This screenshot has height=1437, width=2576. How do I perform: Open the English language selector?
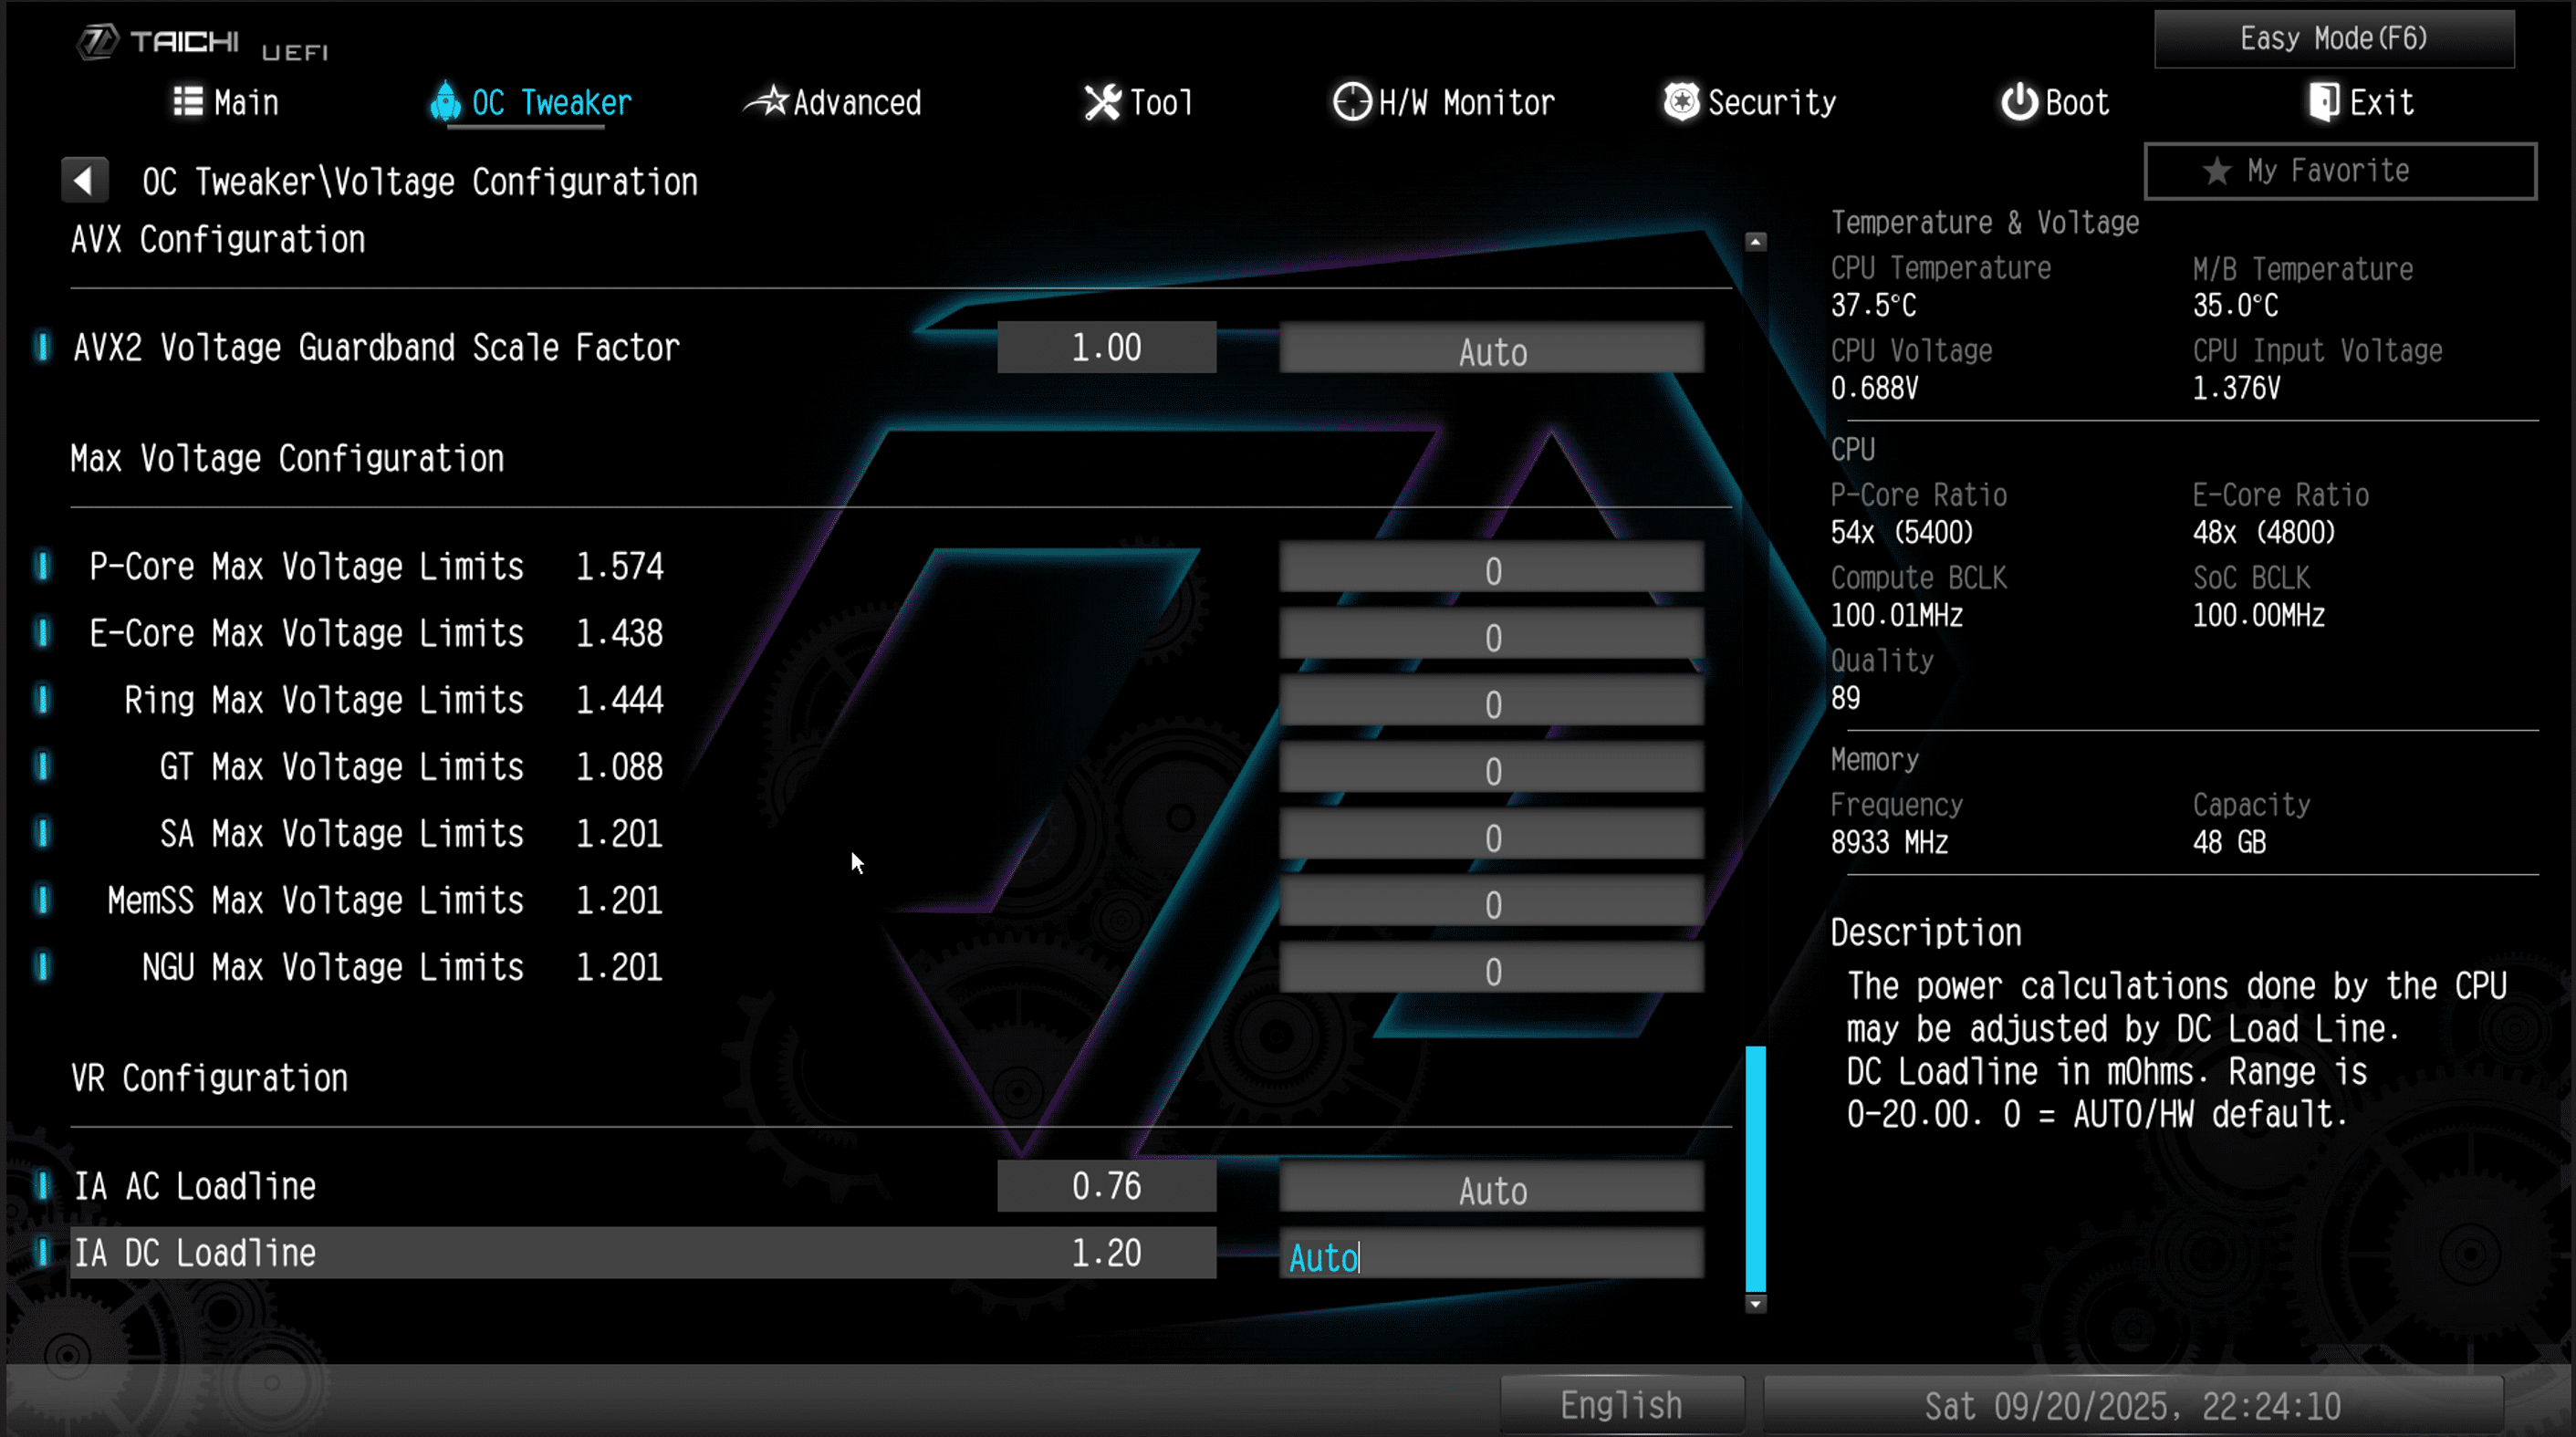tap(1621, 1405)
